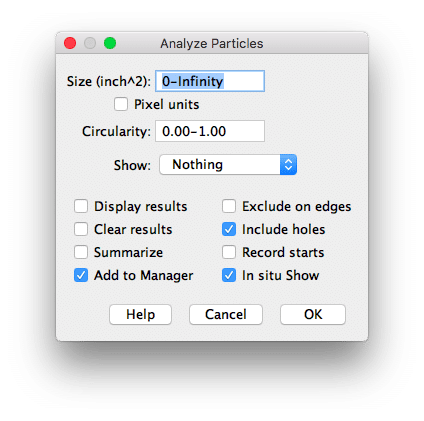This screenshot has height=421, width=424.
Task: Uncheck Add to Manager
Action: (81, 275)
